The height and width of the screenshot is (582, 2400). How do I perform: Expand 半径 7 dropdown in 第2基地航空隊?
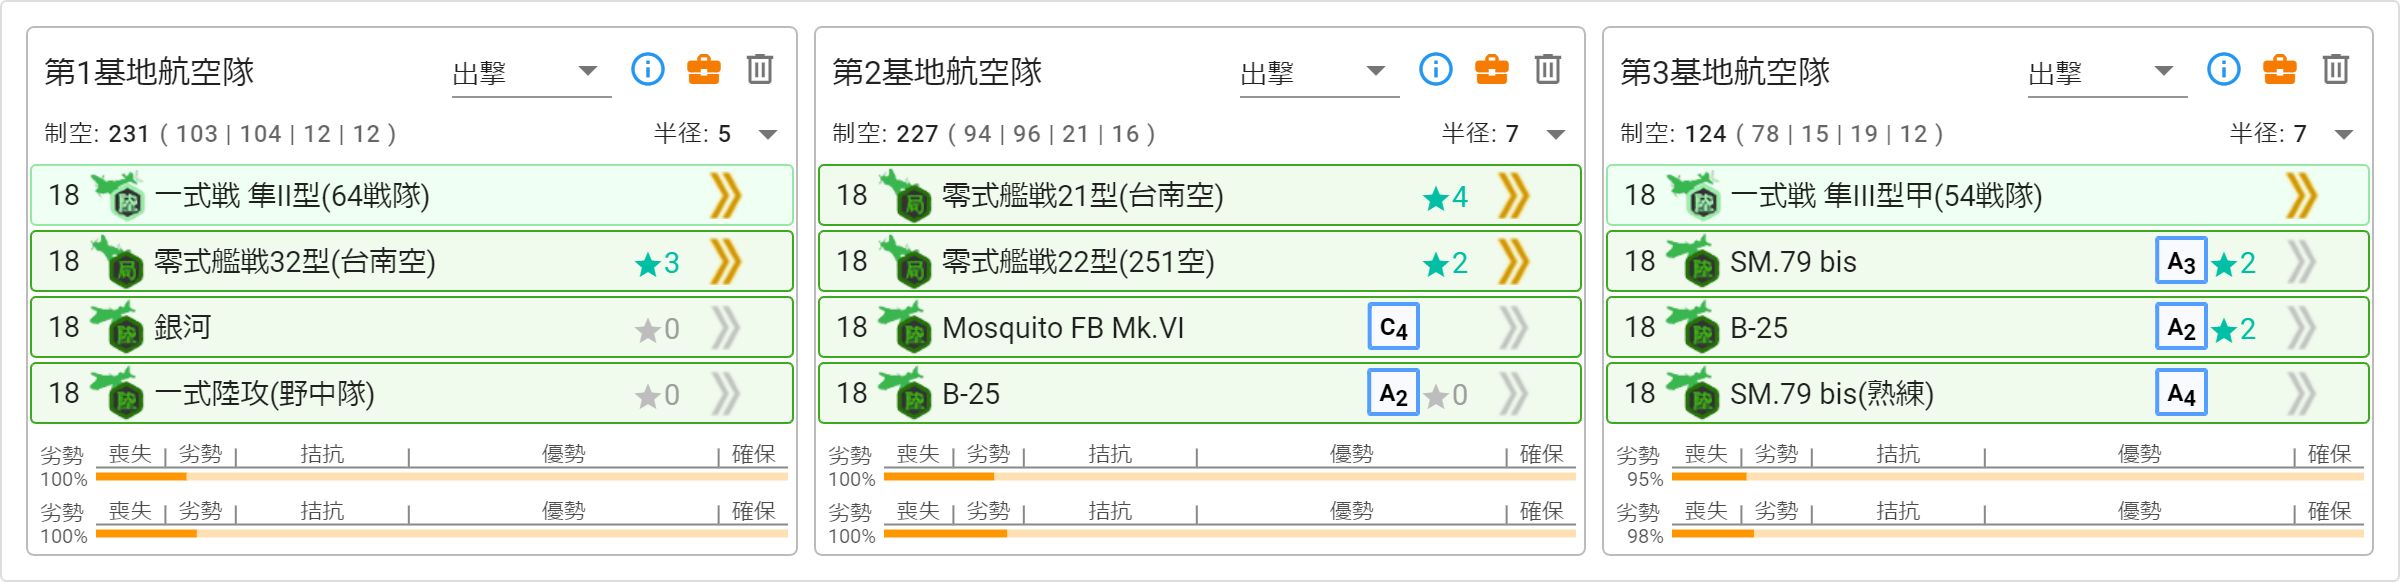tap(1503, 133)
